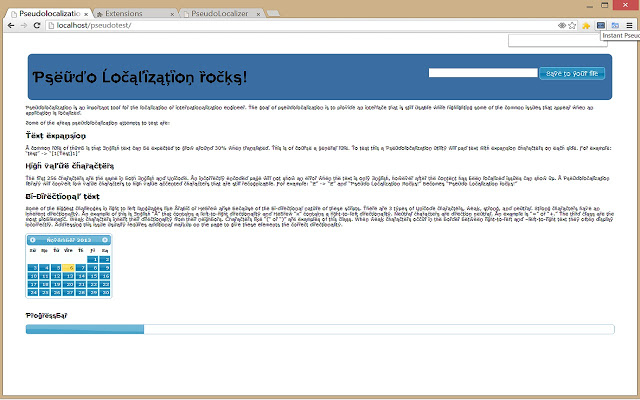
Task: Restore down the browser window
Action: pos(605,5)
